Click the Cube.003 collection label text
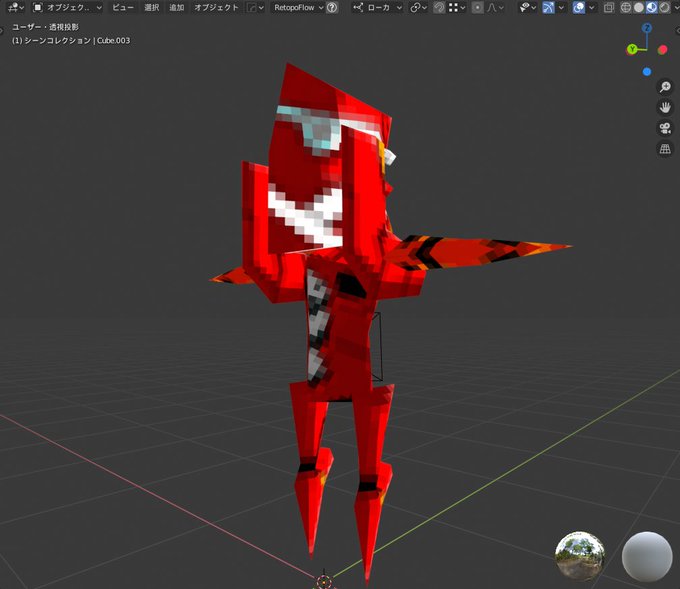 (x=113, y=40)
